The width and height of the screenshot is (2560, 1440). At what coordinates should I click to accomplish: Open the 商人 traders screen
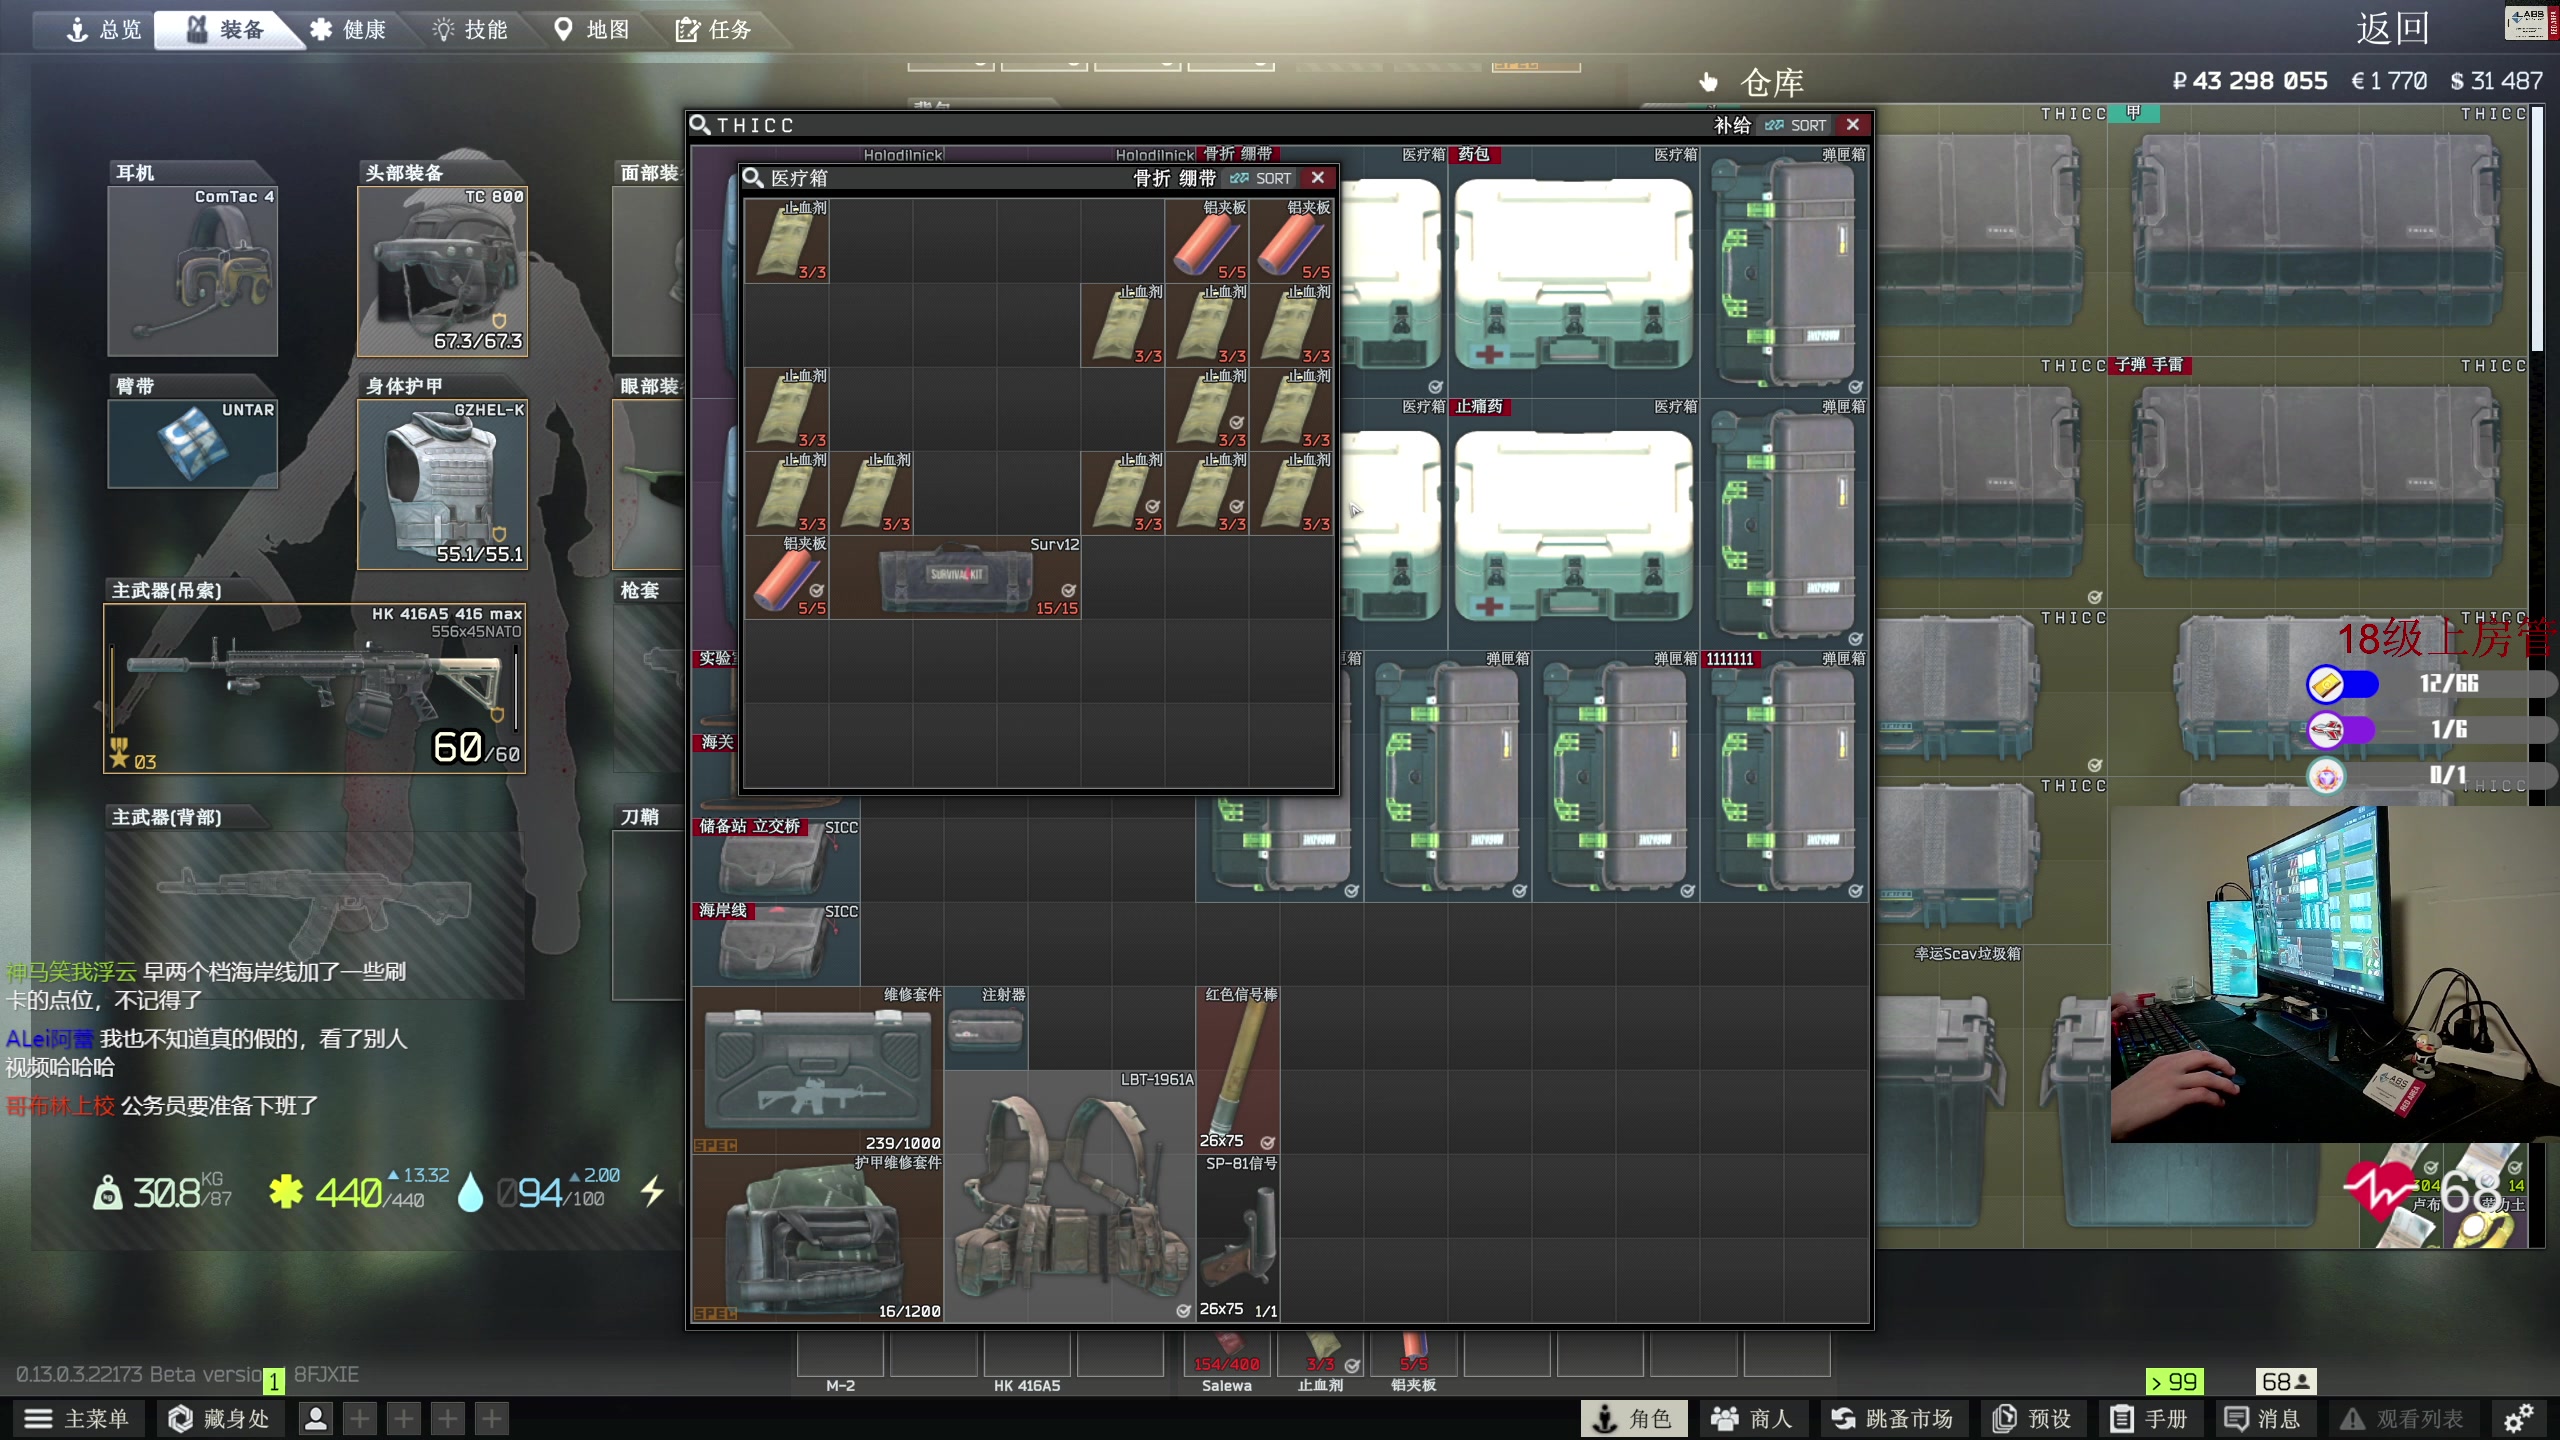pyautogui.click(x=1754, y=1419)
